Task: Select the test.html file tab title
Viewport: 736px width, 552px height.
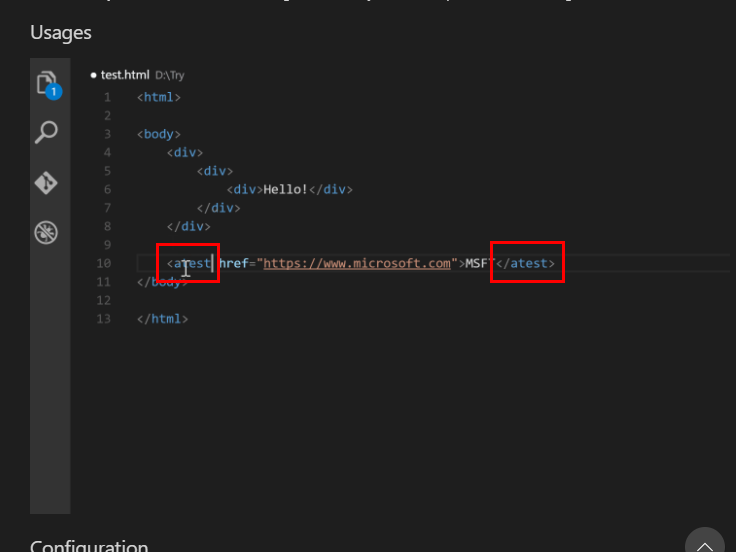Action: click(125, 75)
